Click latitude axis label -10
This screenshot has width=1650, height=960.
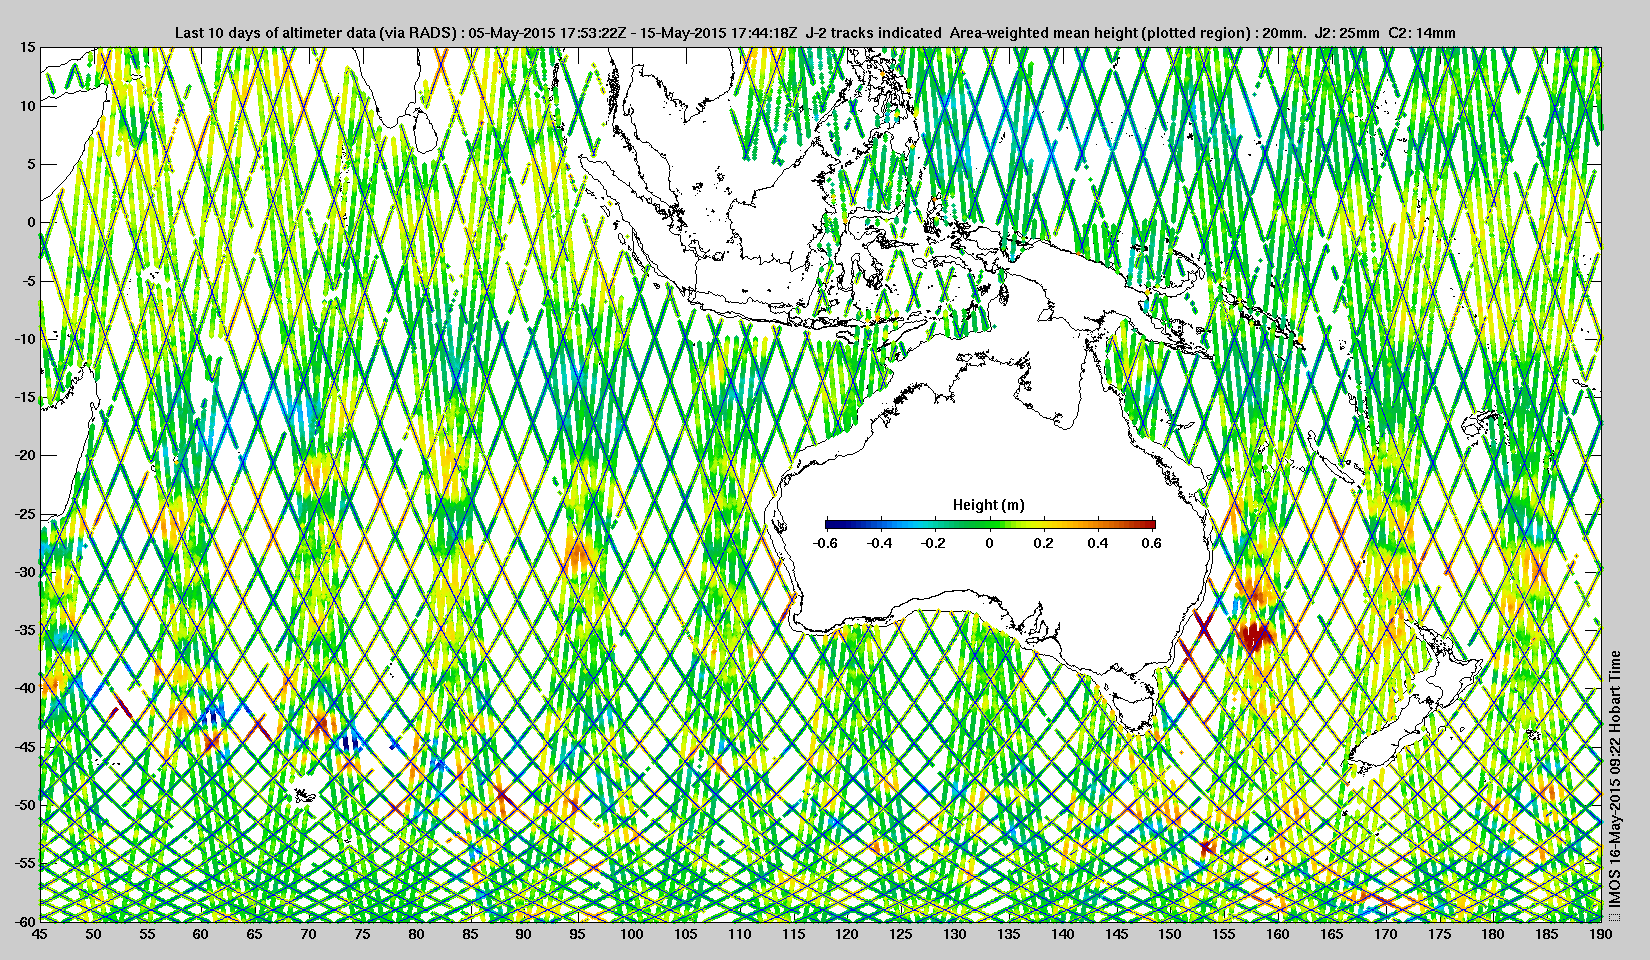pyautogui.click(x=25, y=339)
